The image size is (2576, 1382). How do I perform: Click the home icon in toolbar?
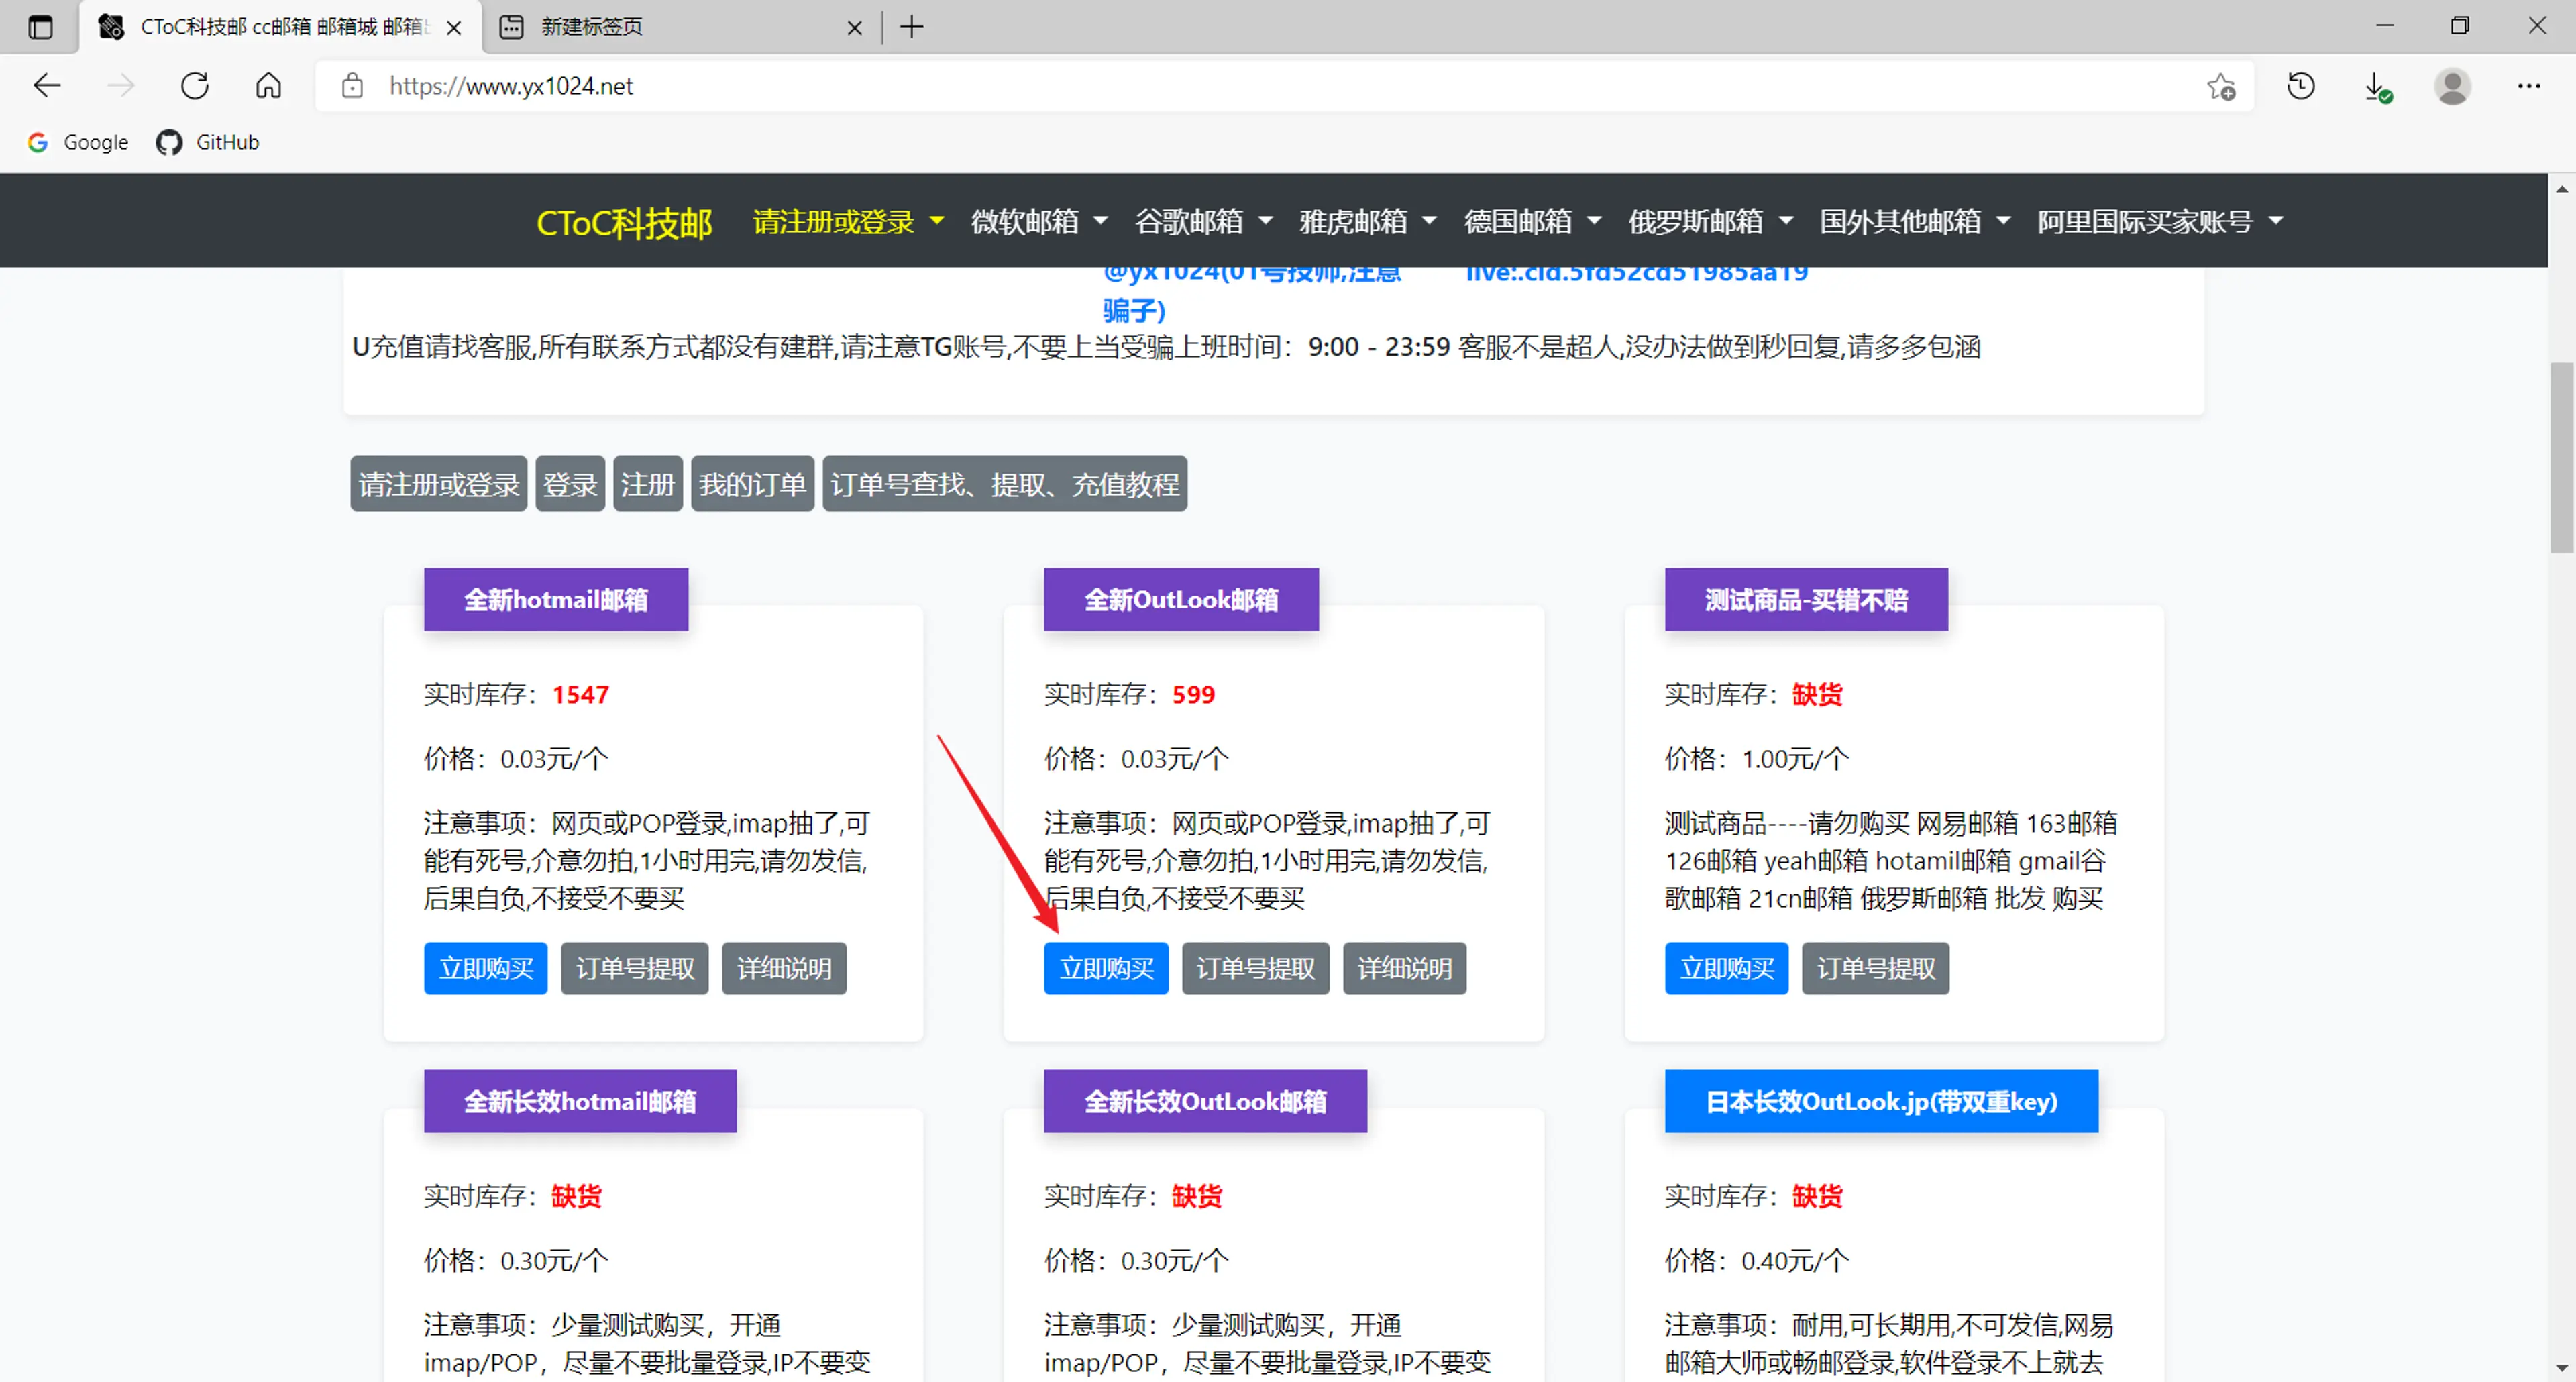pos(268,86)
